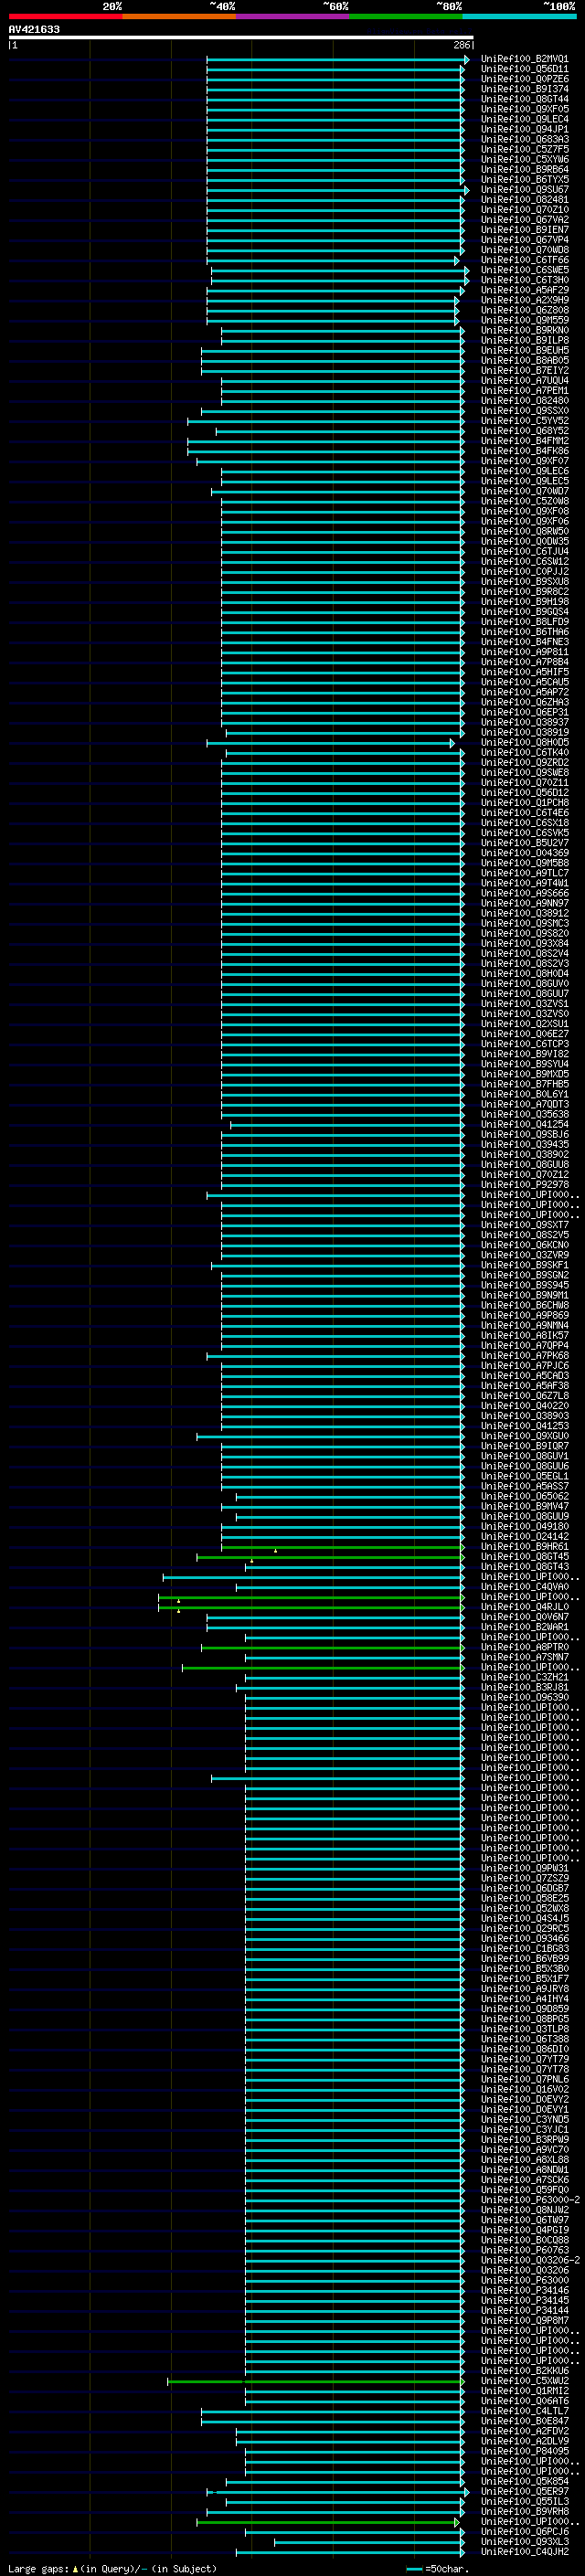Open the UniRef100_Q94JP1 hit
The width and height of the screenshot is (585, 2576).
(524, 130)
